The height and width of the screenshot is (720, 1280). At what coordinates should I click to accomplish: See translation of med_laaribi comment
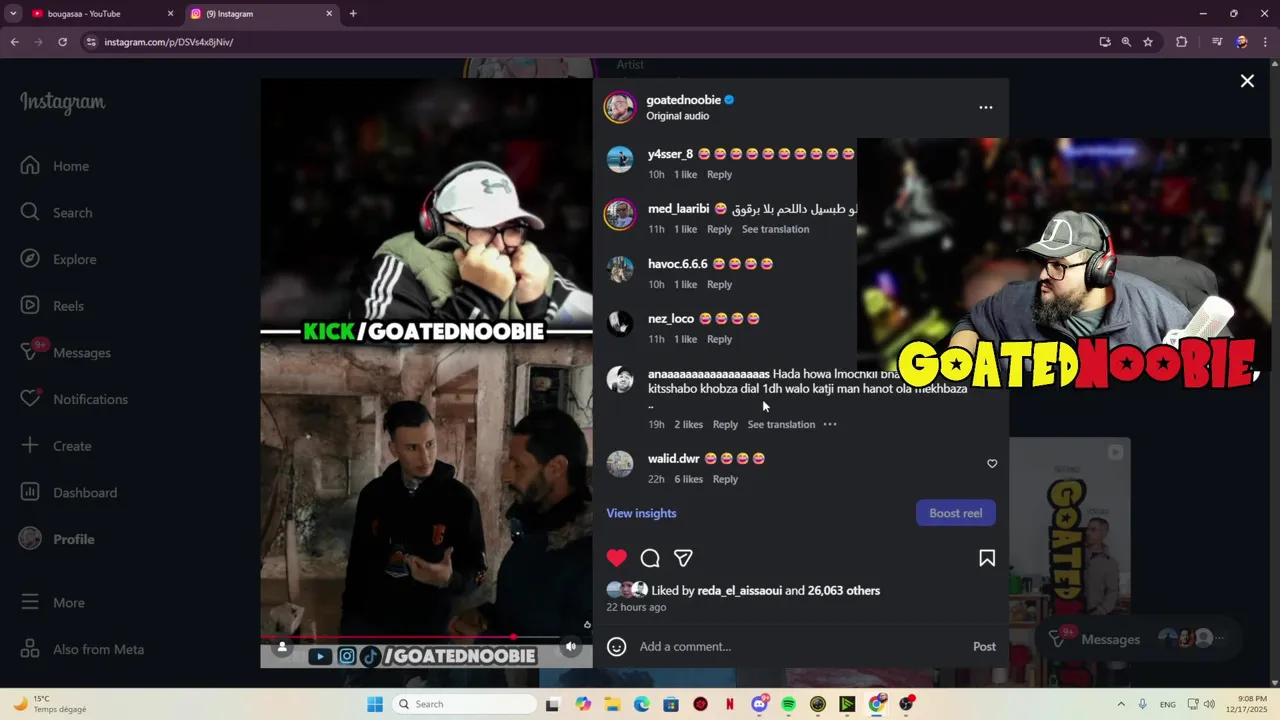pos(775,229)
